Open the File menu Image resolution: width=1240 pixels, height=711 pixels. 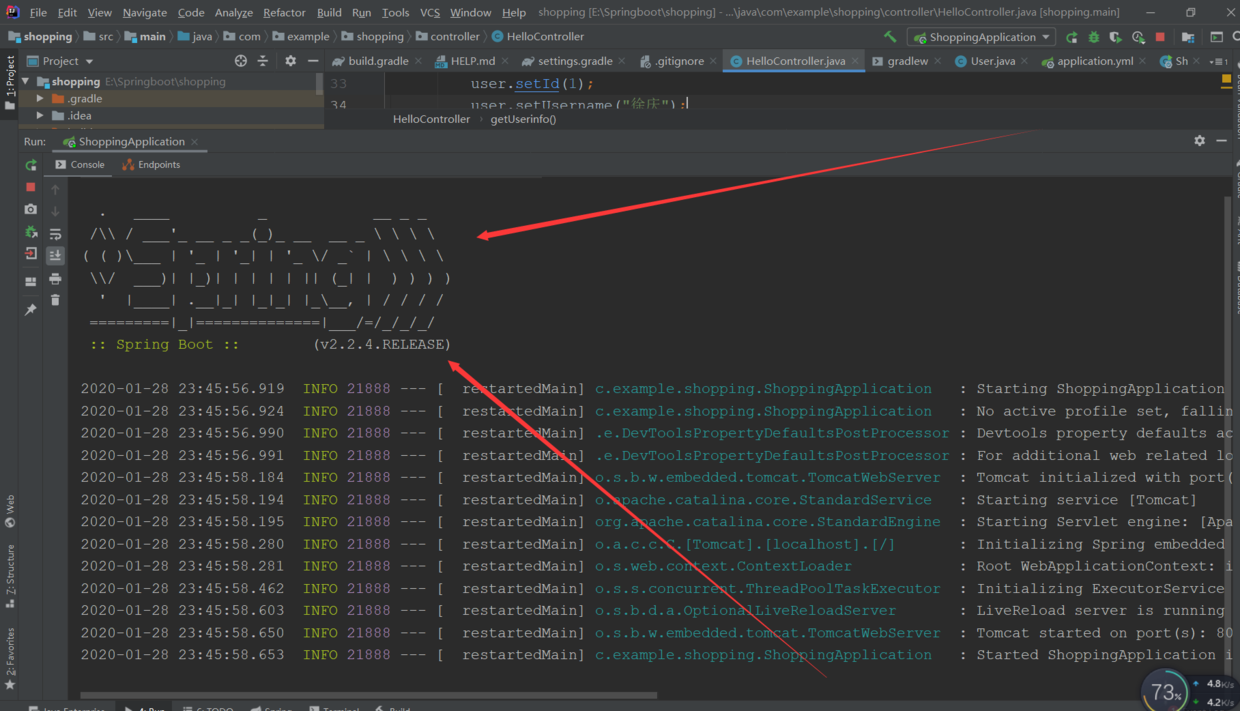point(38,13)
